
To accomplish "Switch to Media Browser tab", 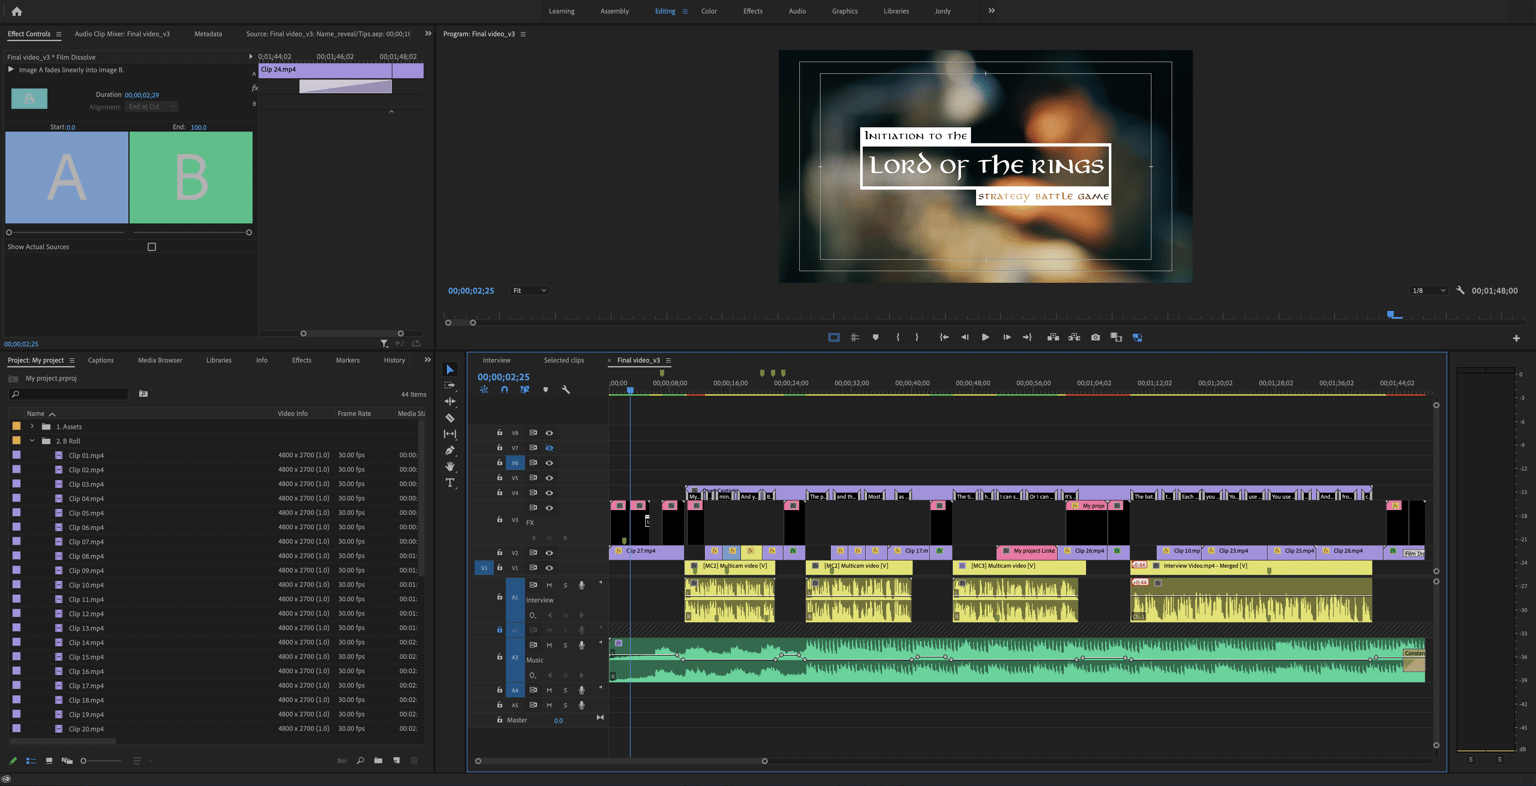I will [160, 360].
